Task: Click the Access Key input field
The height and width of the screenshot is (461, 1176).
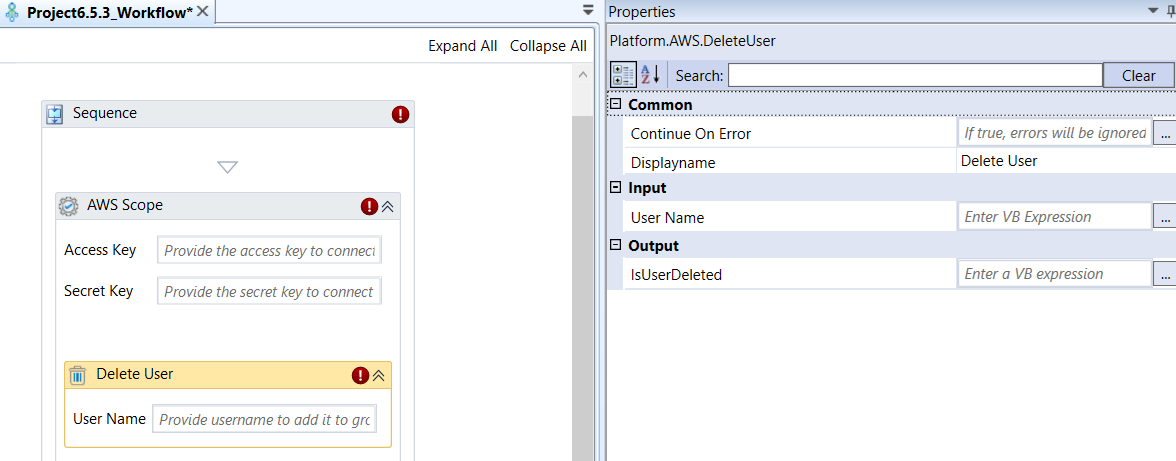Action: (269, 250)
